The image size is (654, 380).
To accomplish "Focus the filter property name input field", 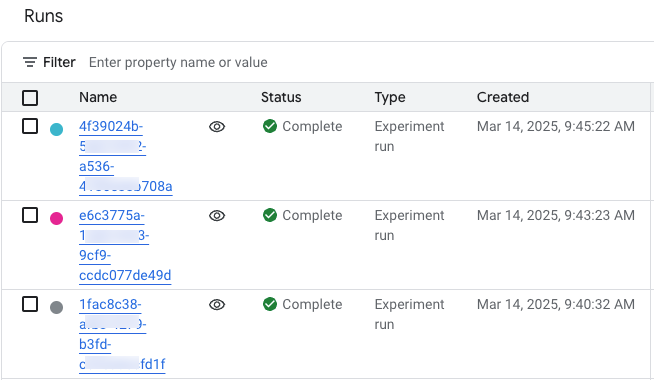I will (367, 63).
